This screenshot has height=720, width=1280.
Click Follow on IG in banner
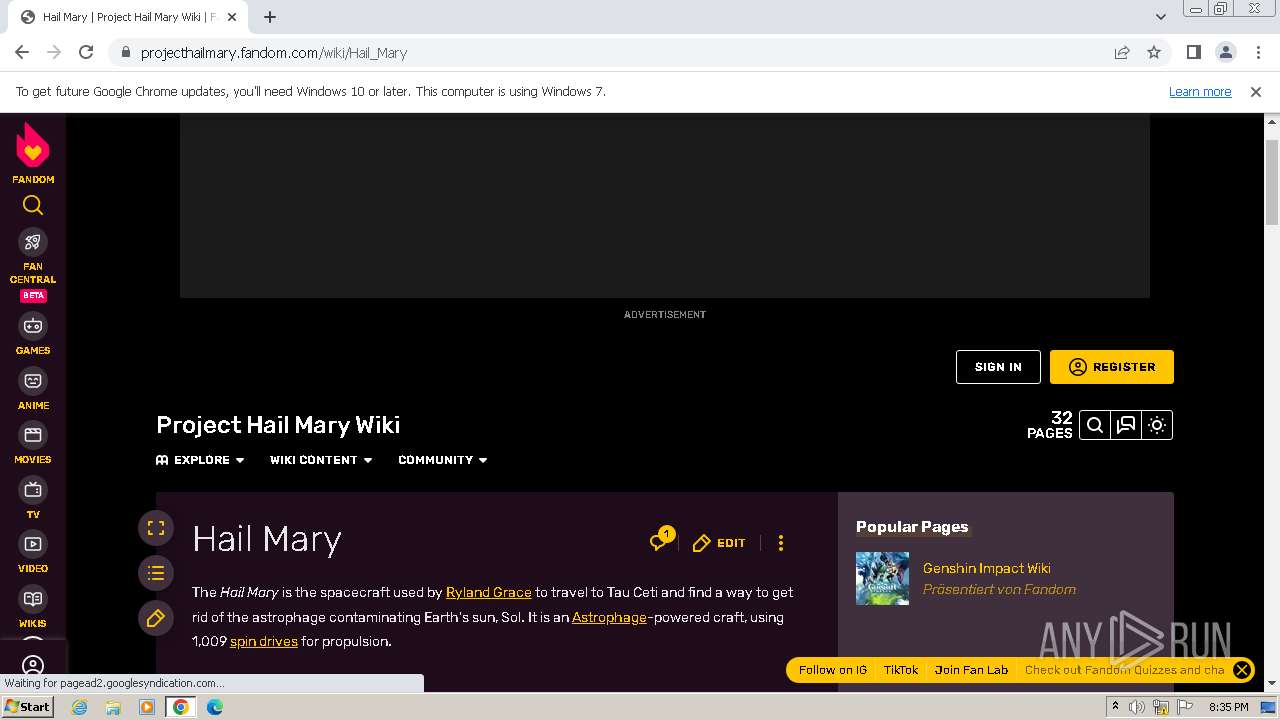pos(833,670)
